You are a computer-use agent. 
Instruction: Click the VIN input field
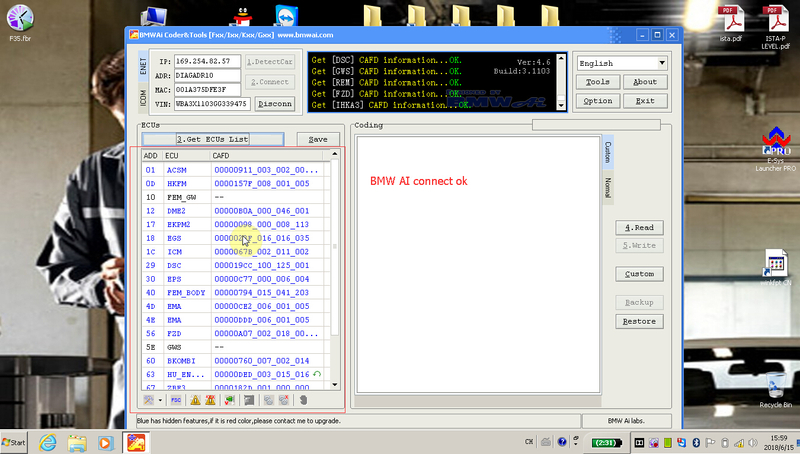click(x=212, y=104)
